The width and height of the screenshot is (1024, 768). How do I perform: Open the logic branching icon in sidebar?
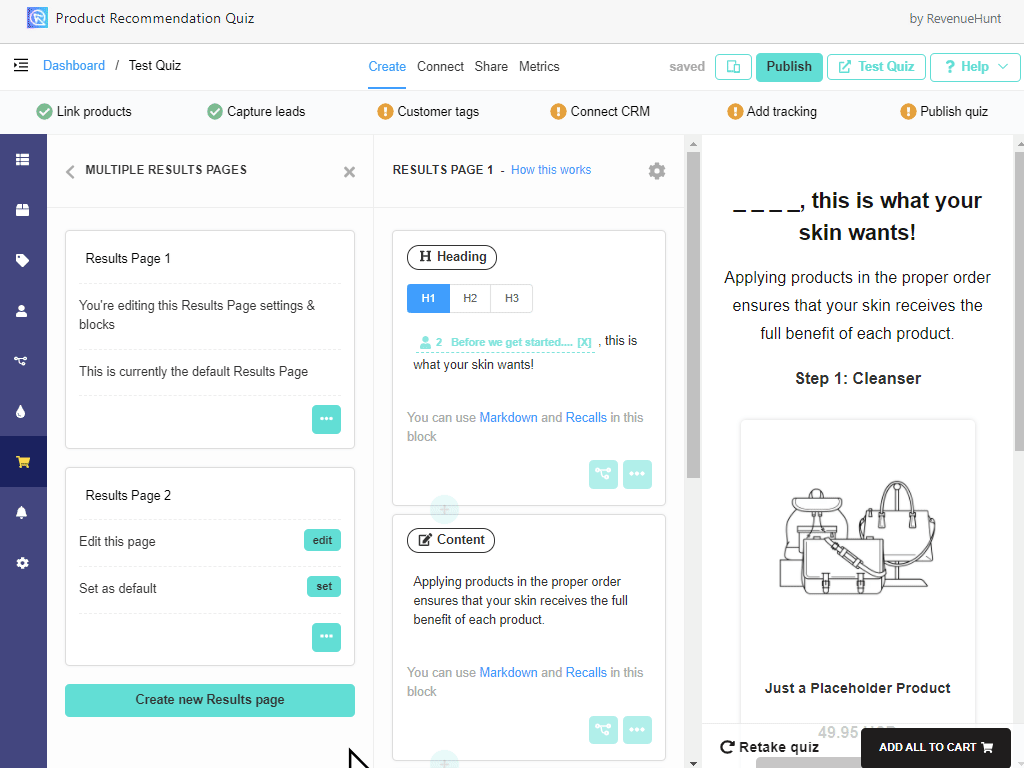click(21, 360)
